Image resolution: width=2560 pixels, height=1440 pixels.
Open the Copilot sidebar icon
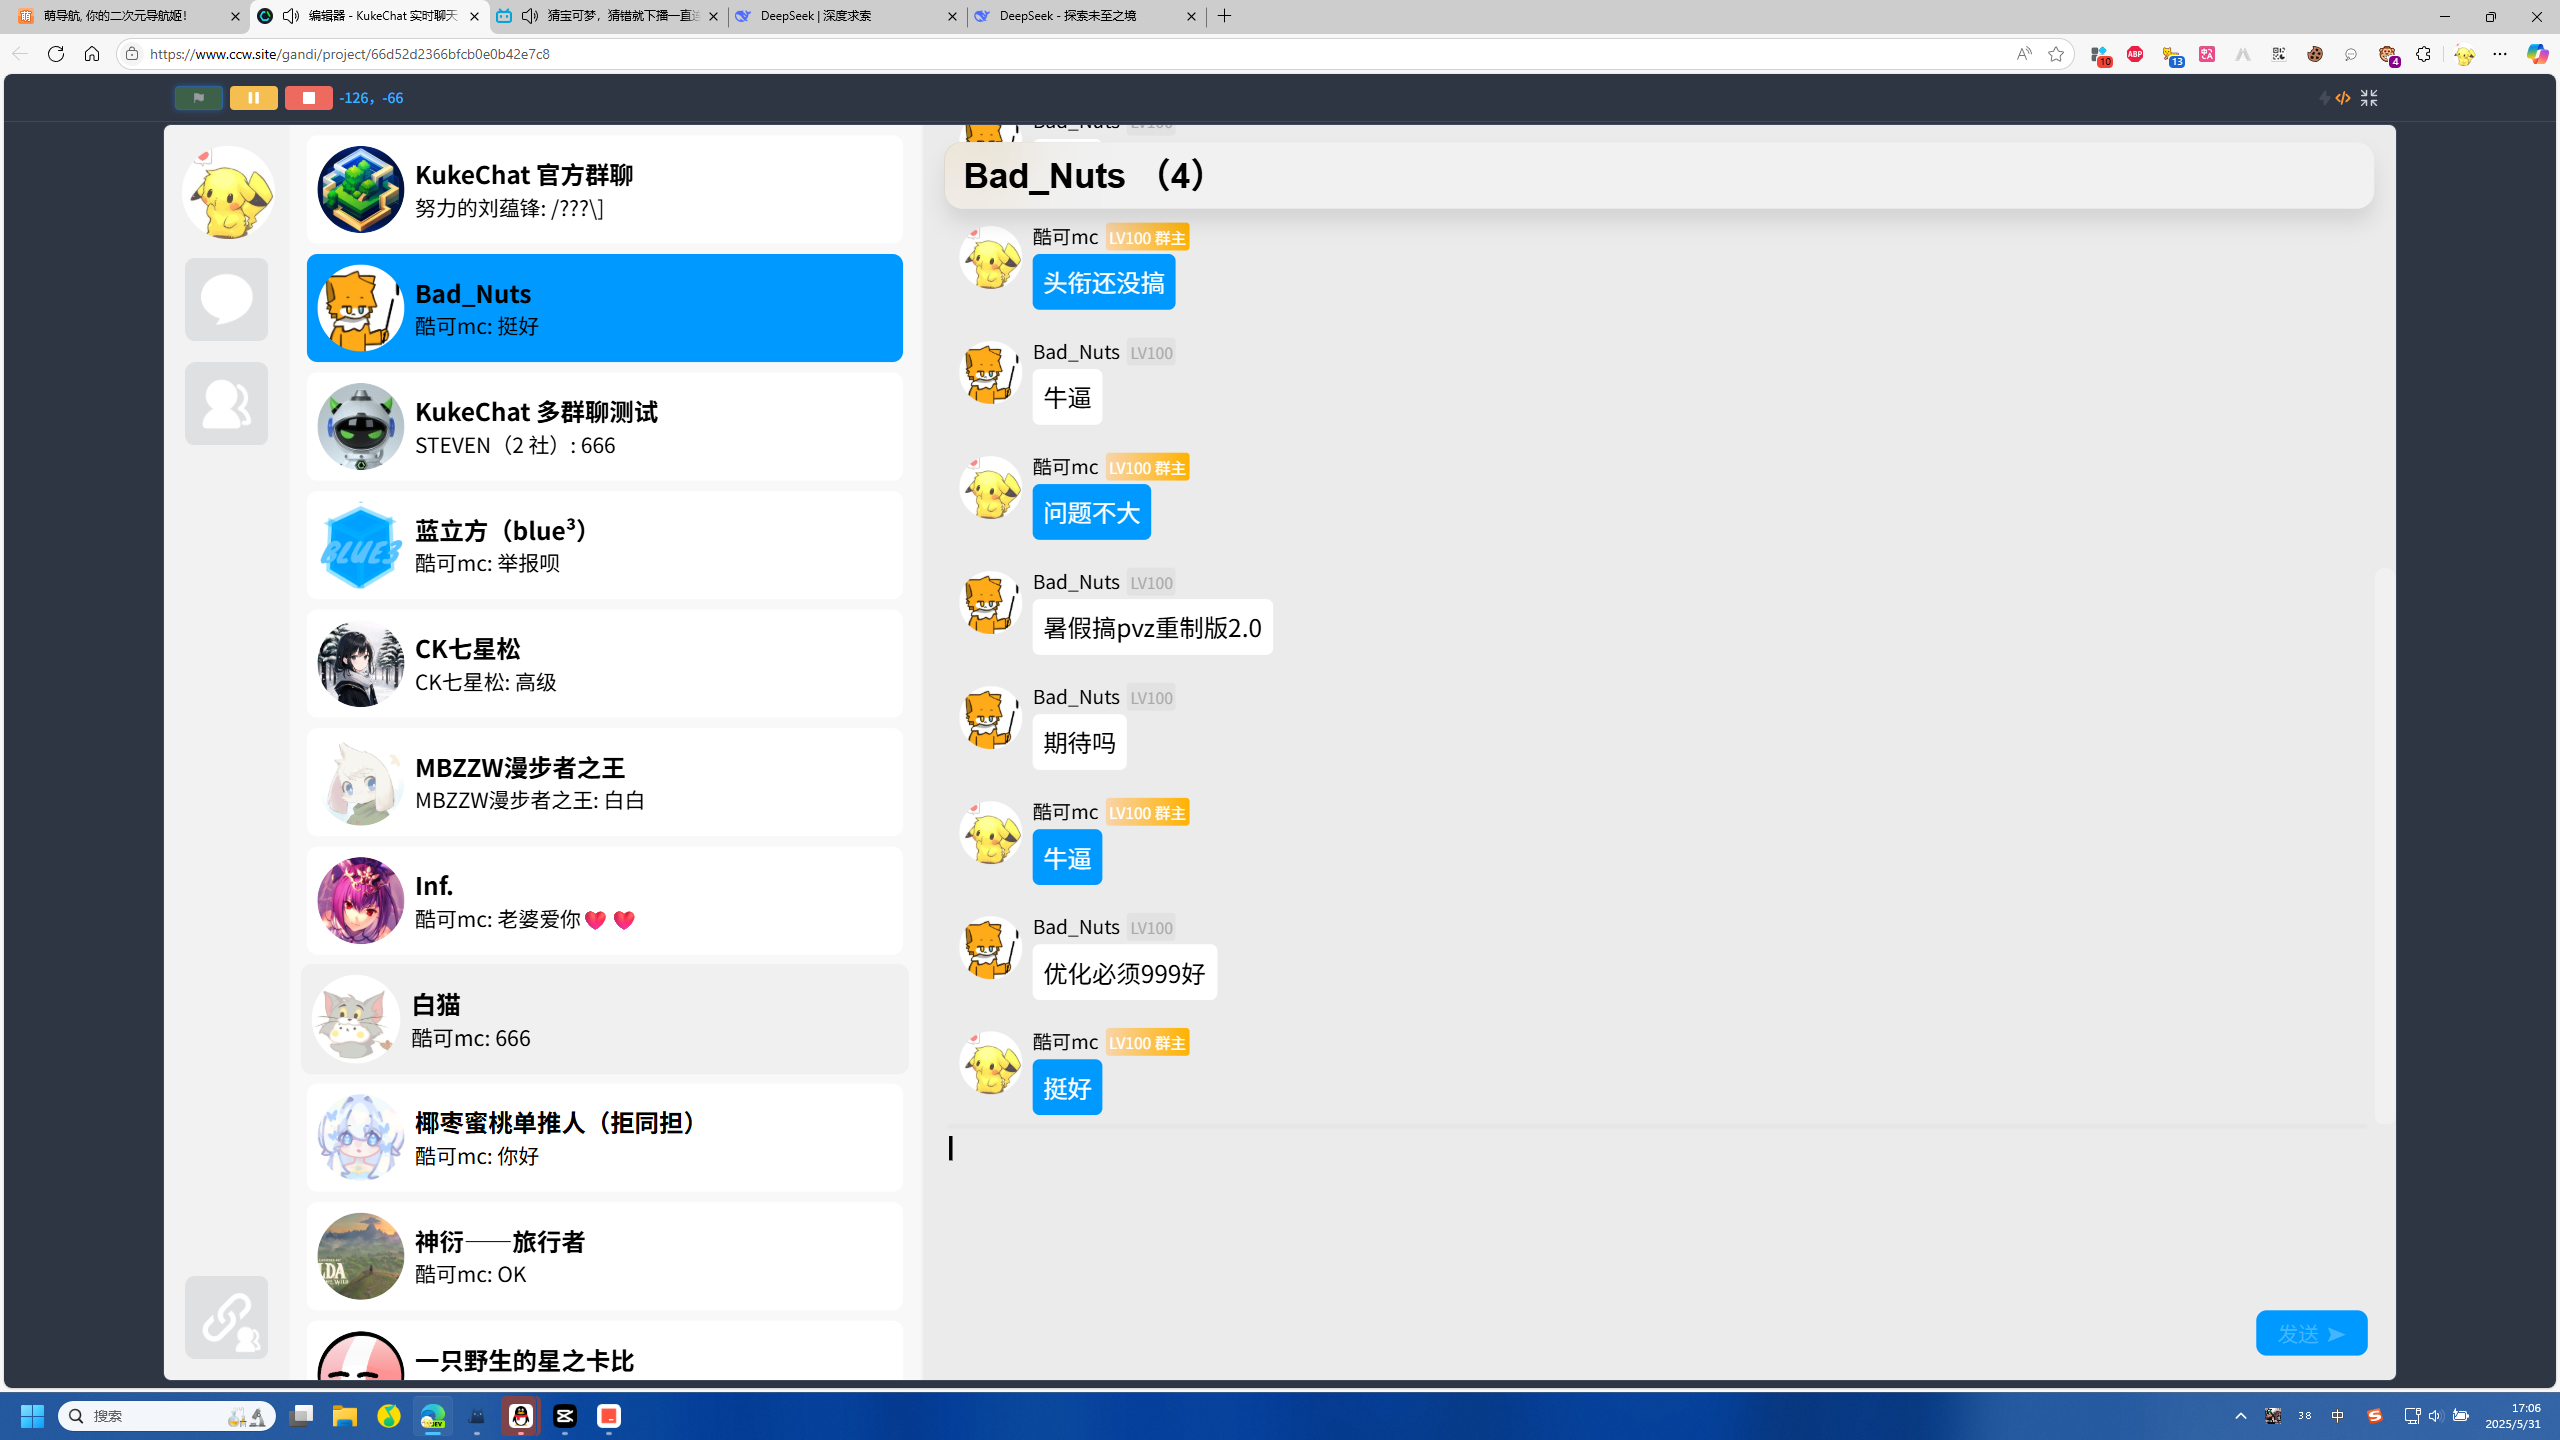pyautogui.click(x=2537, y=54)
